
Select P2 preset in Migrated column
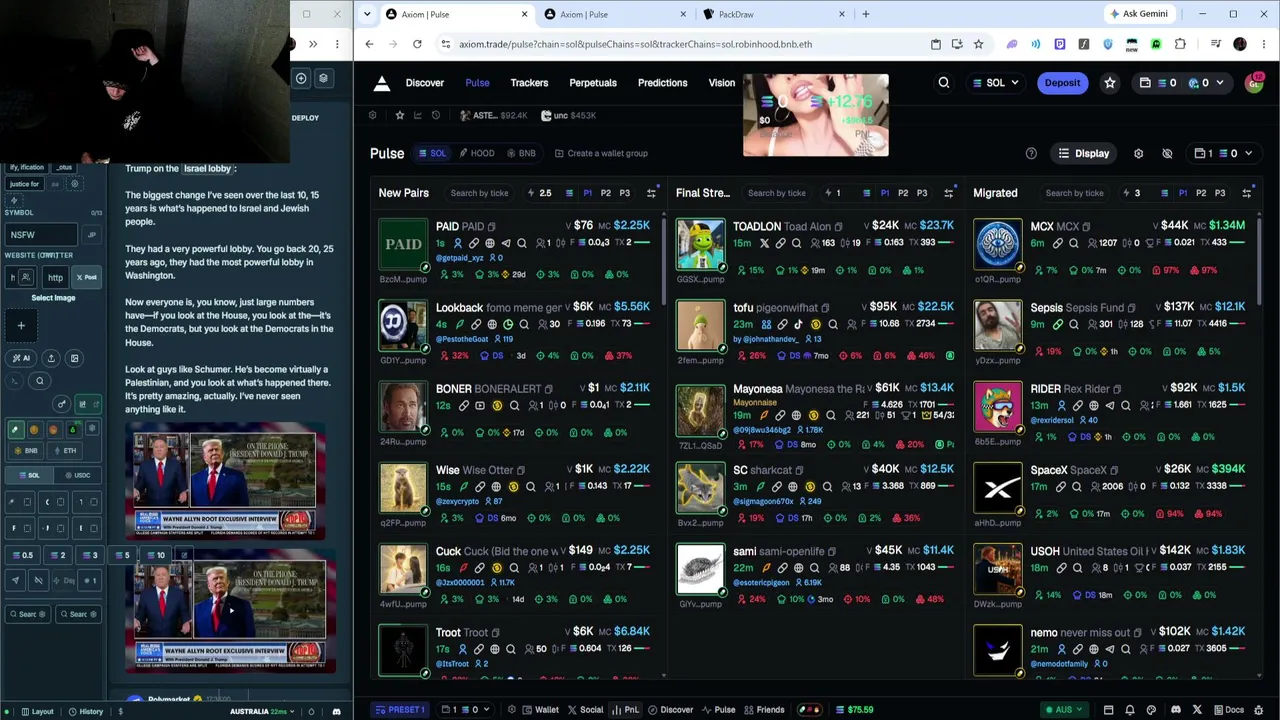tap(1201, 193)
